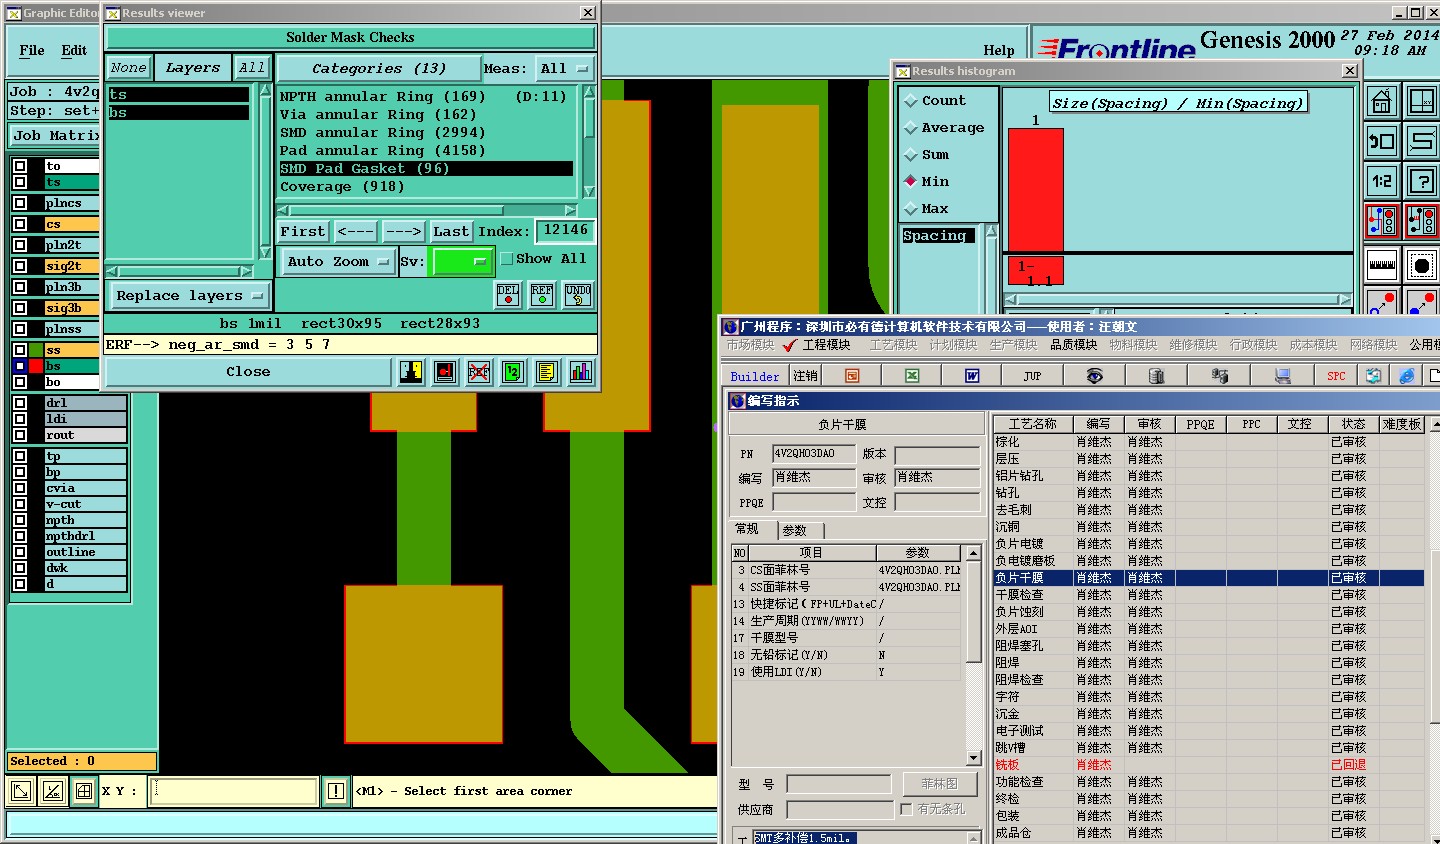Click the red histogram bar
This screenshot has width=1440, height=844.
click(x=1035, y=190)
